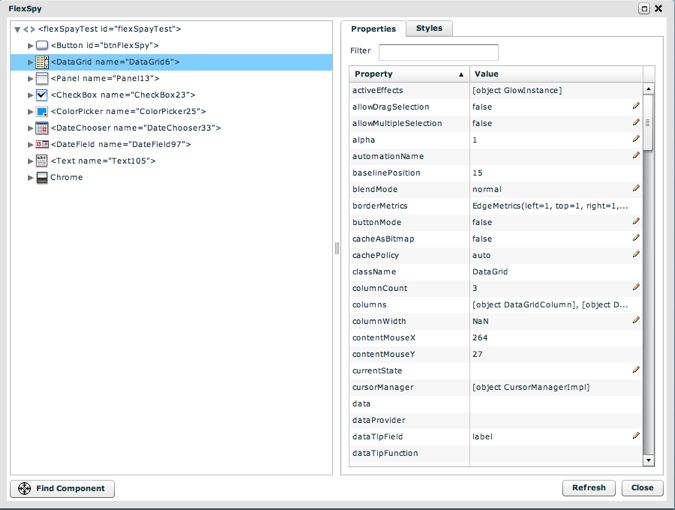Click the ColorPicker25 component icon
Image resolution: width=675 pixels, height=510 pixels.
(42, 111)
